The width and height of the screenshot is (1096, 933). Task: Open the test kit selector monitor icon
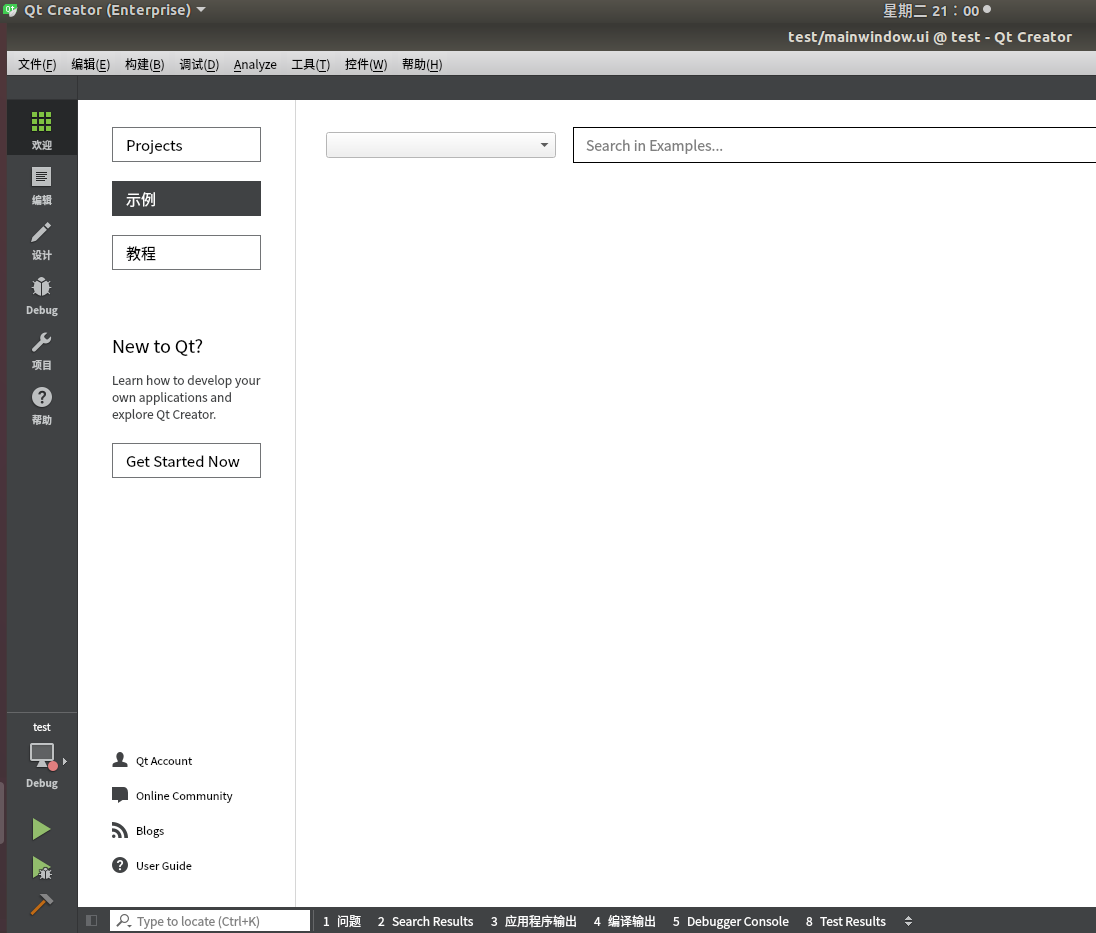click(43, 756)
